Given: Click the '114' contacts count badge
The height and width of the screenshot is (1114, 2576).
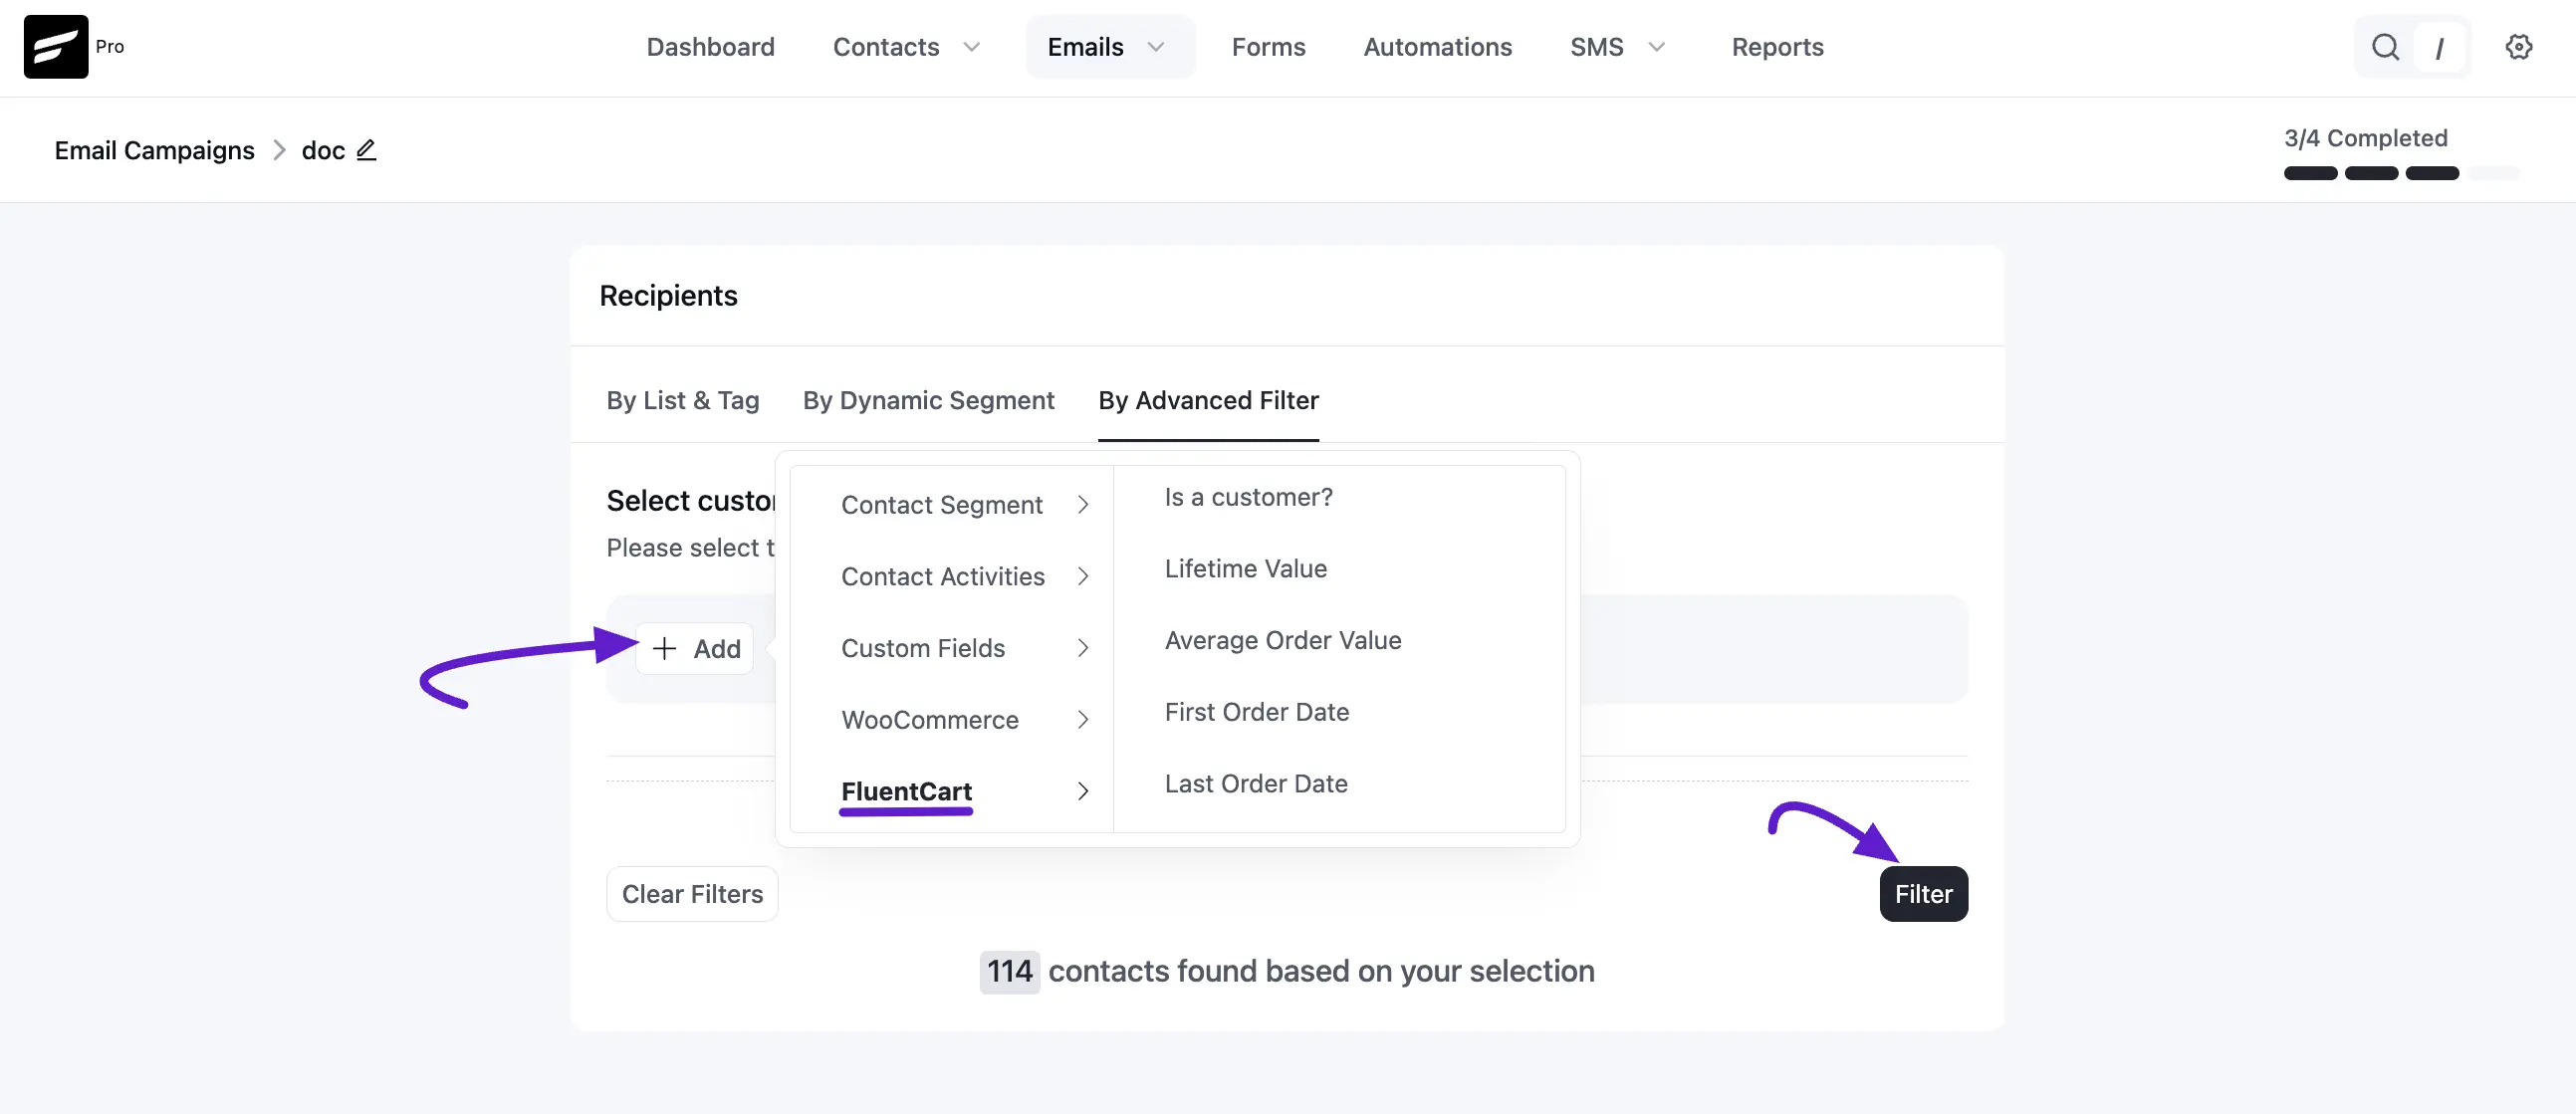Looking at the screenshot, I should click(x=1009, y=971).
